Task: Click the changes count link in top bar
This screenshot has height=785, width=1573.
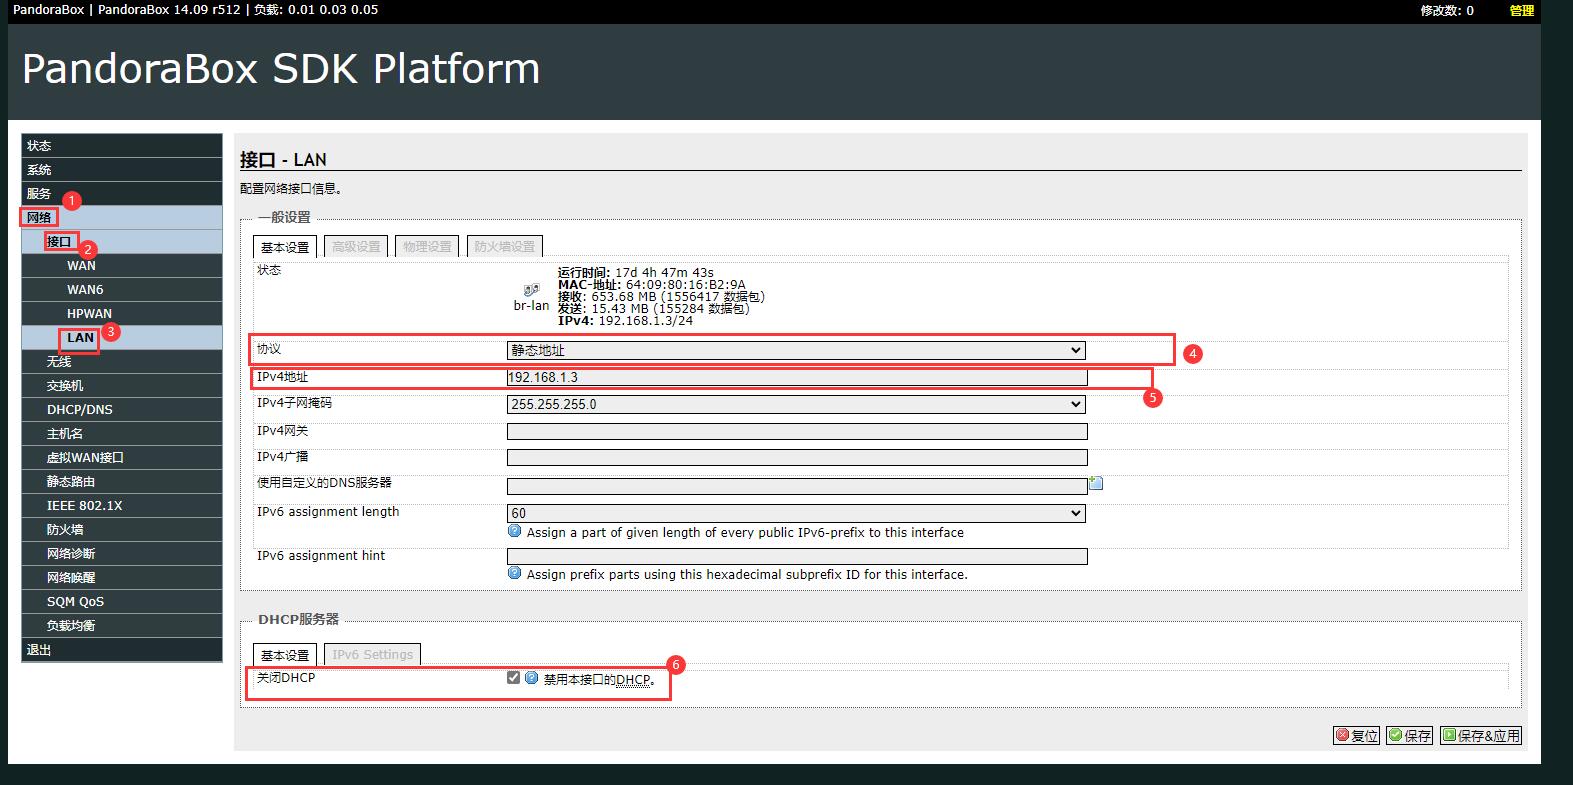Action: click(x=1447, y=10)
